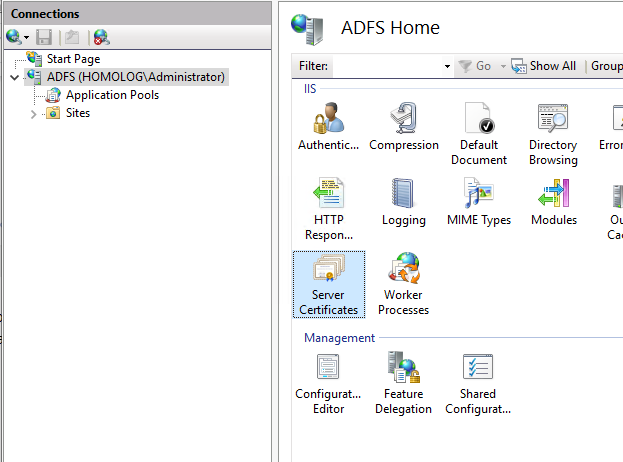Open Configuration Editor
The height and width of the screenshot is (462, 623).
coord(328,384)
